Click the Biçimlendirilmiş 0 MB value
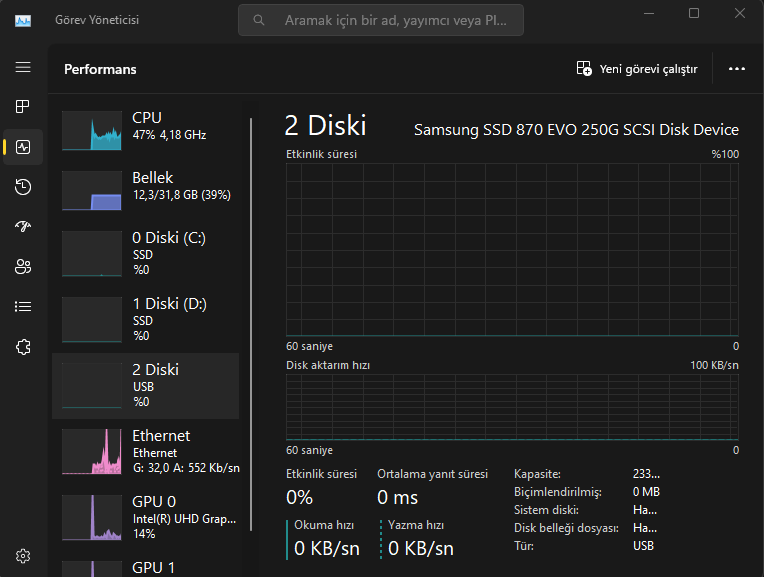Screen dimensions: 764x577 point(647,492)
